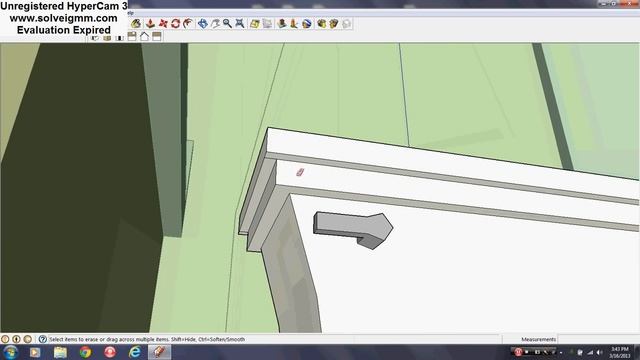Click the SketchUp taskbar button
The width and height of the screenshot is (640, 360).
[x=160, y=352]
